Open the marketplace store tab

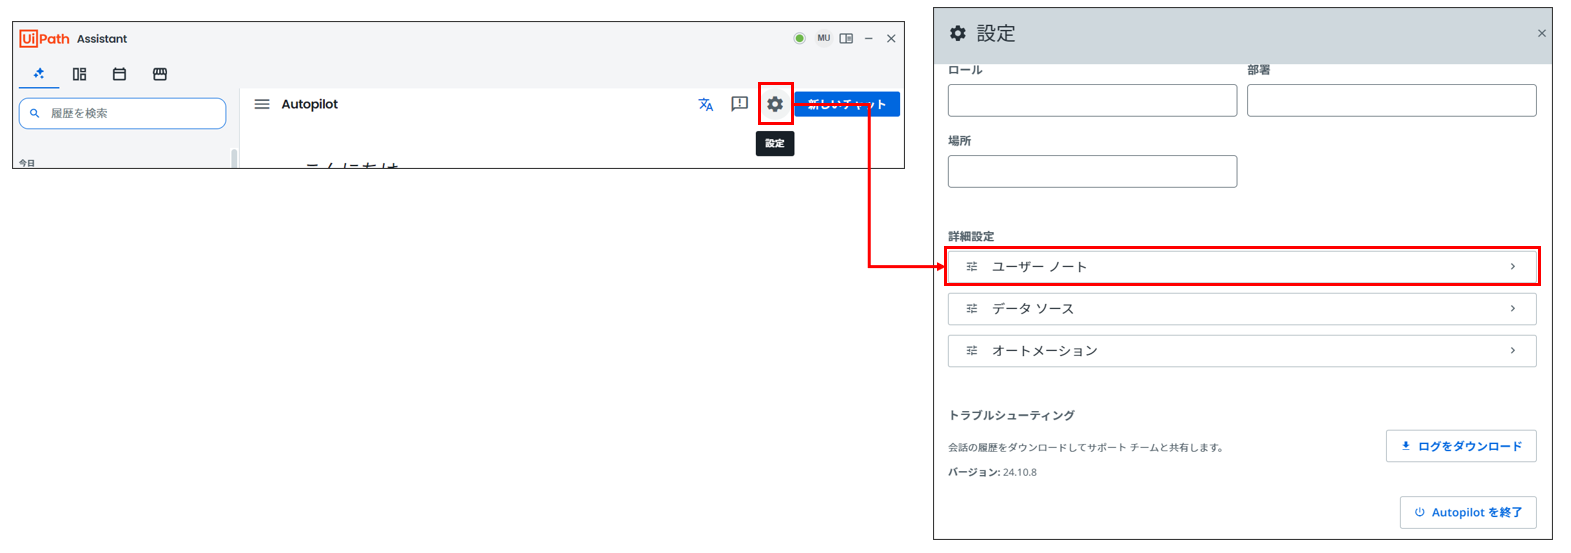click(160, 74)
